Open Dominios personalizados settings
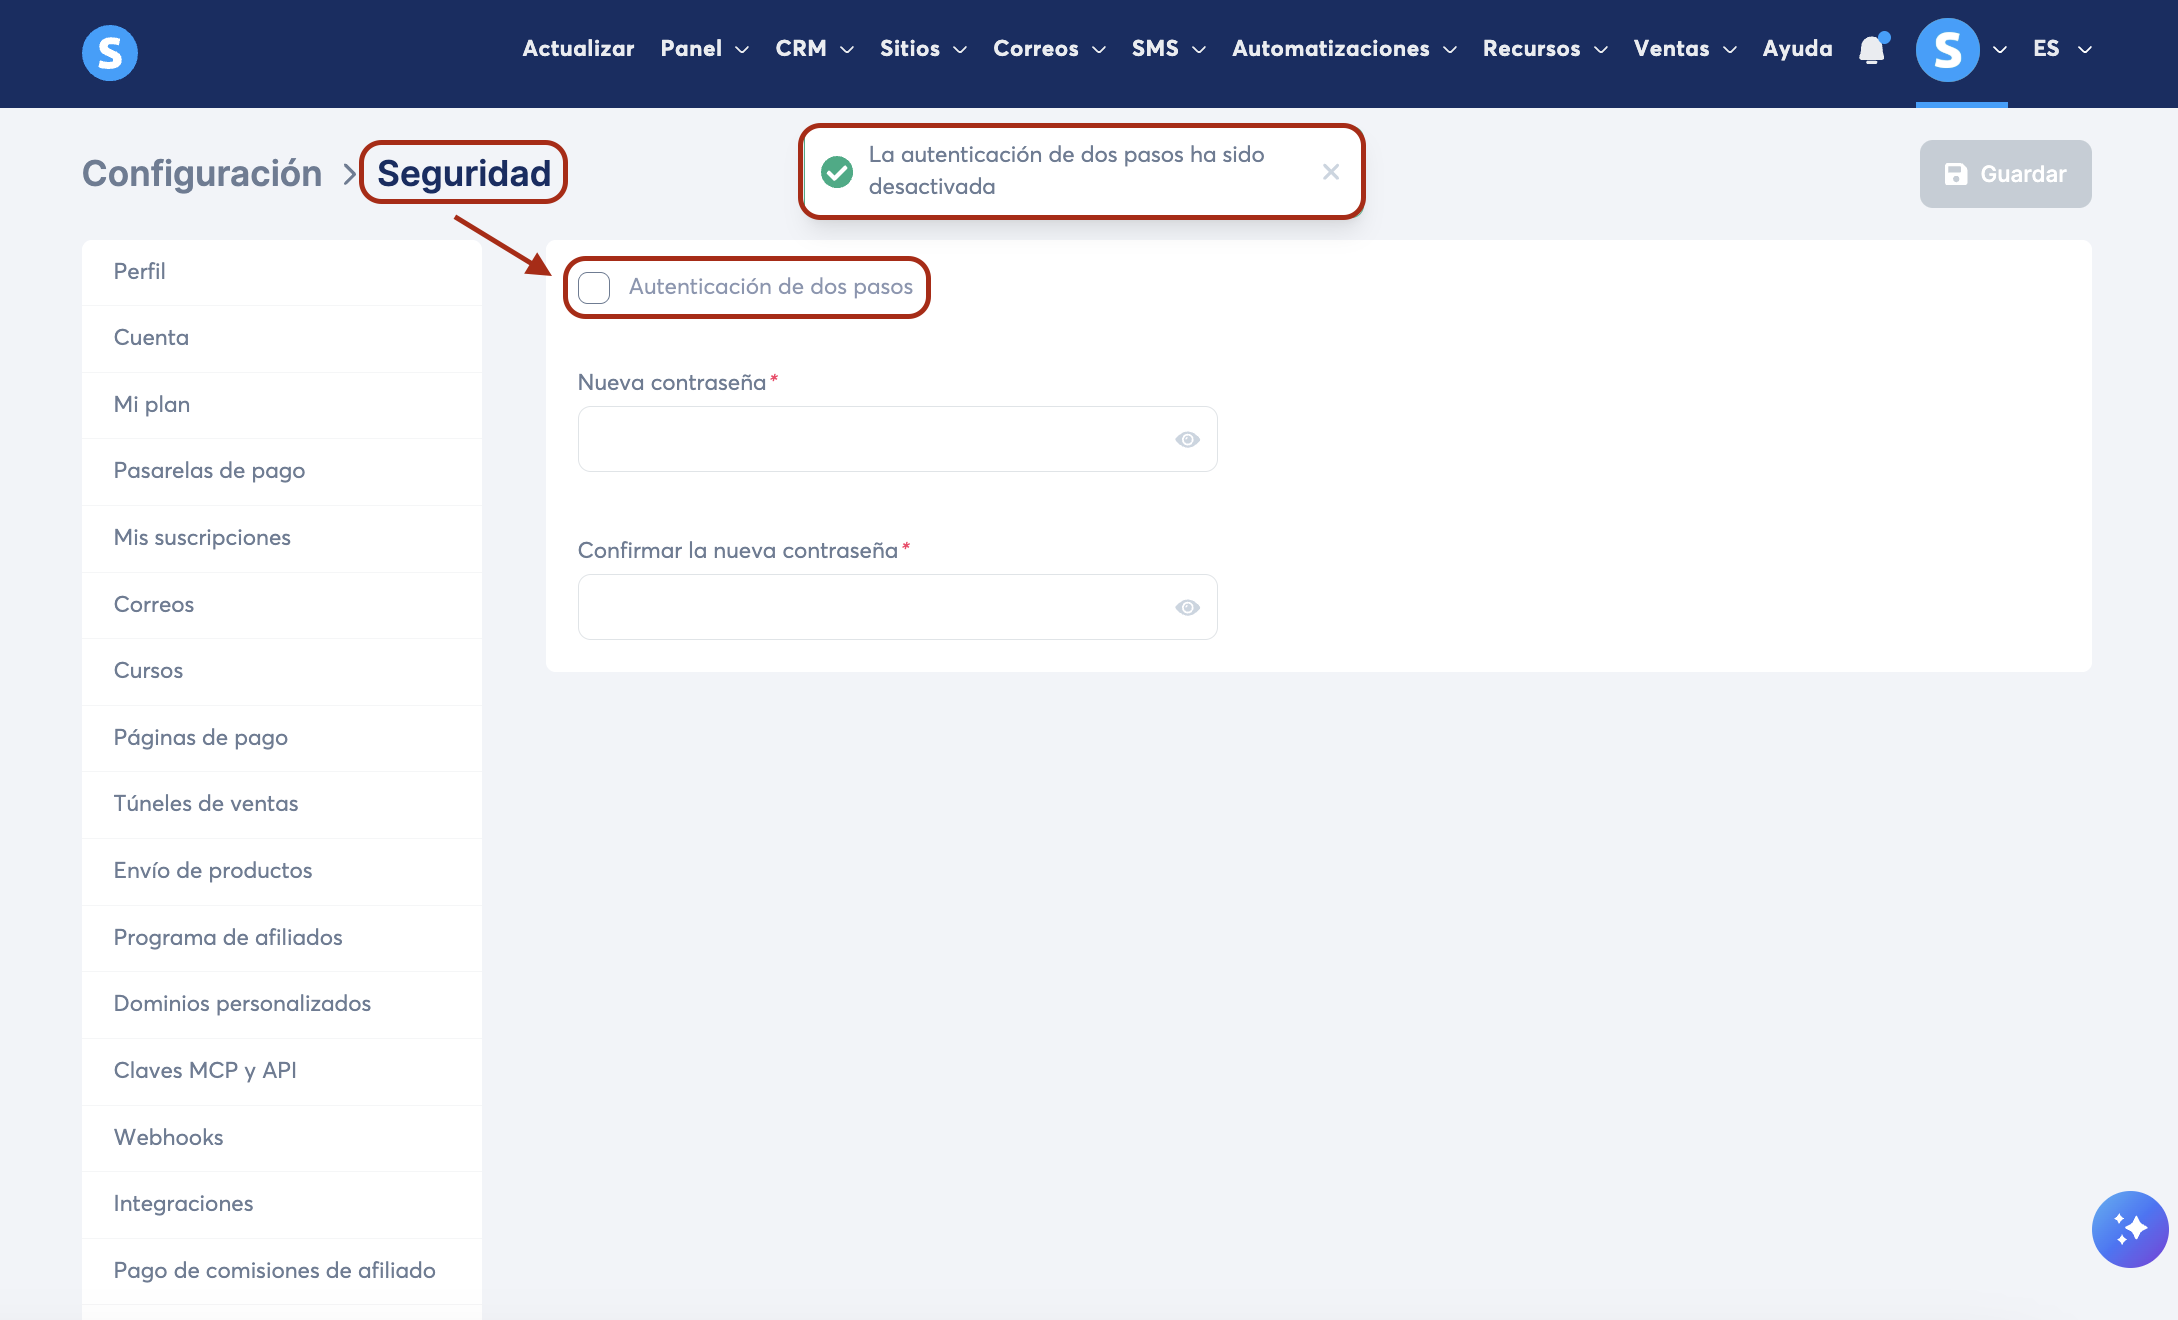 click(282, 1004)
